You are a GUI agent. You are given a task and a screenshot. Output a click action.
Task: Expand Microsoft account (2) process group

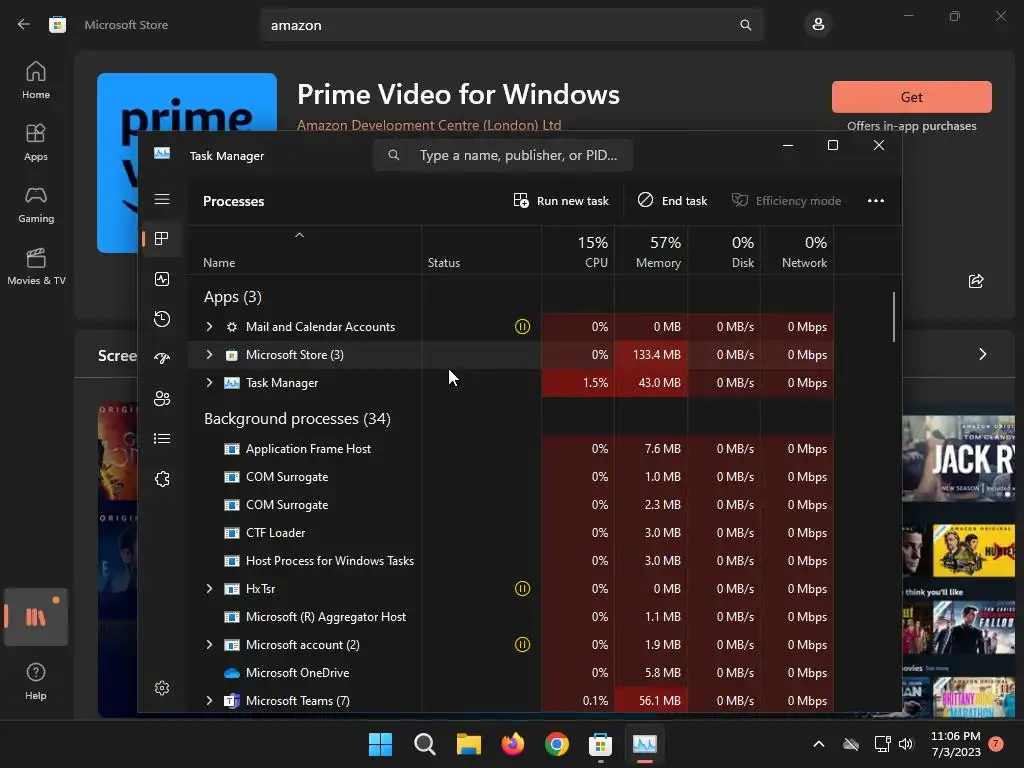pyautogui.click(x=209, y=645)
